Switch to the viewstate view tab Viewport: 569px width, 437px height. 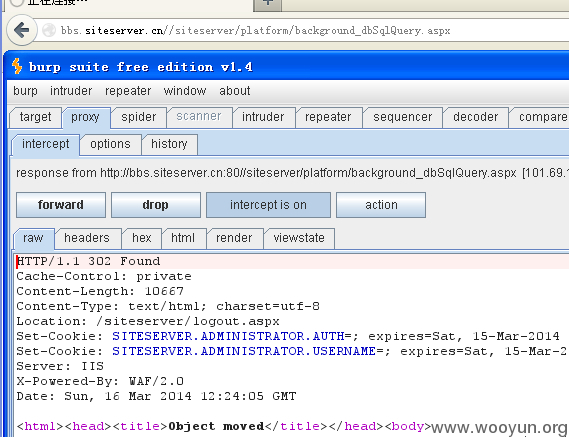[299, 238]
